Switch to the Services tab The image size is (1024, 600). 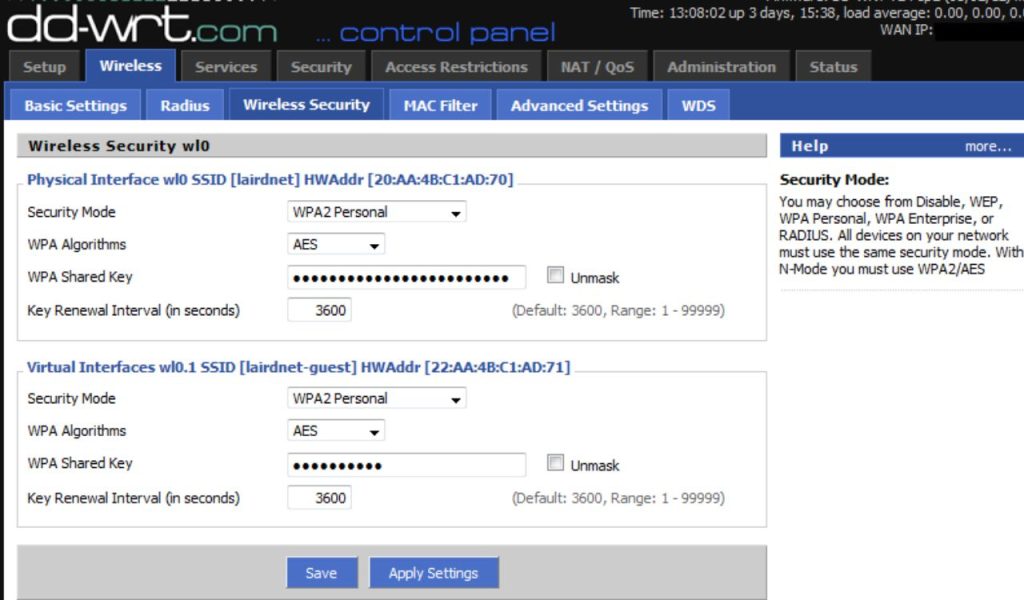point(225,66)
